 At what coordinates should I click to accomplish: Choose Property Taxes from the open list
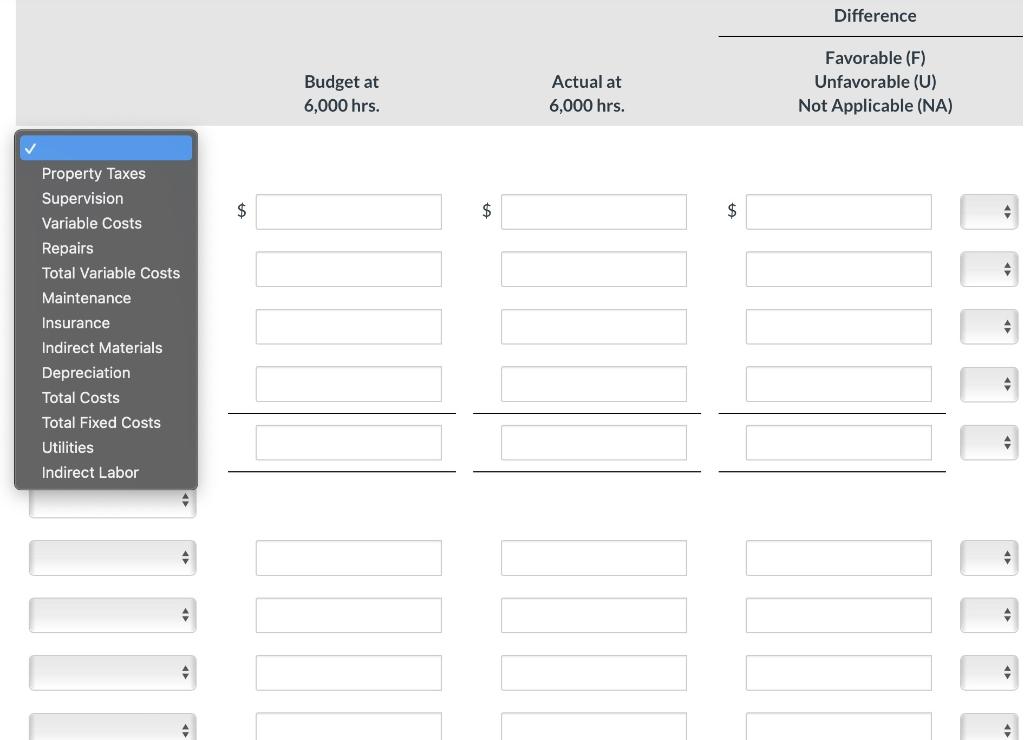(106, 174)
